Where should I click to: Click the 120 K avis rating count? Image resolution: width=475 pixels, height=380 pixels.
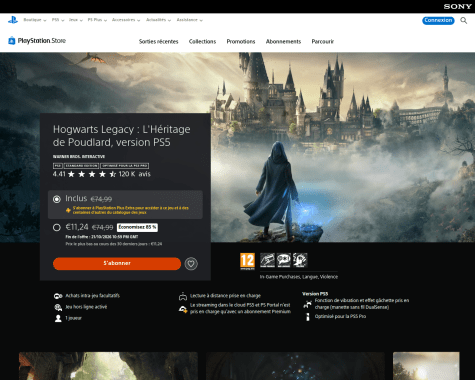135,174
